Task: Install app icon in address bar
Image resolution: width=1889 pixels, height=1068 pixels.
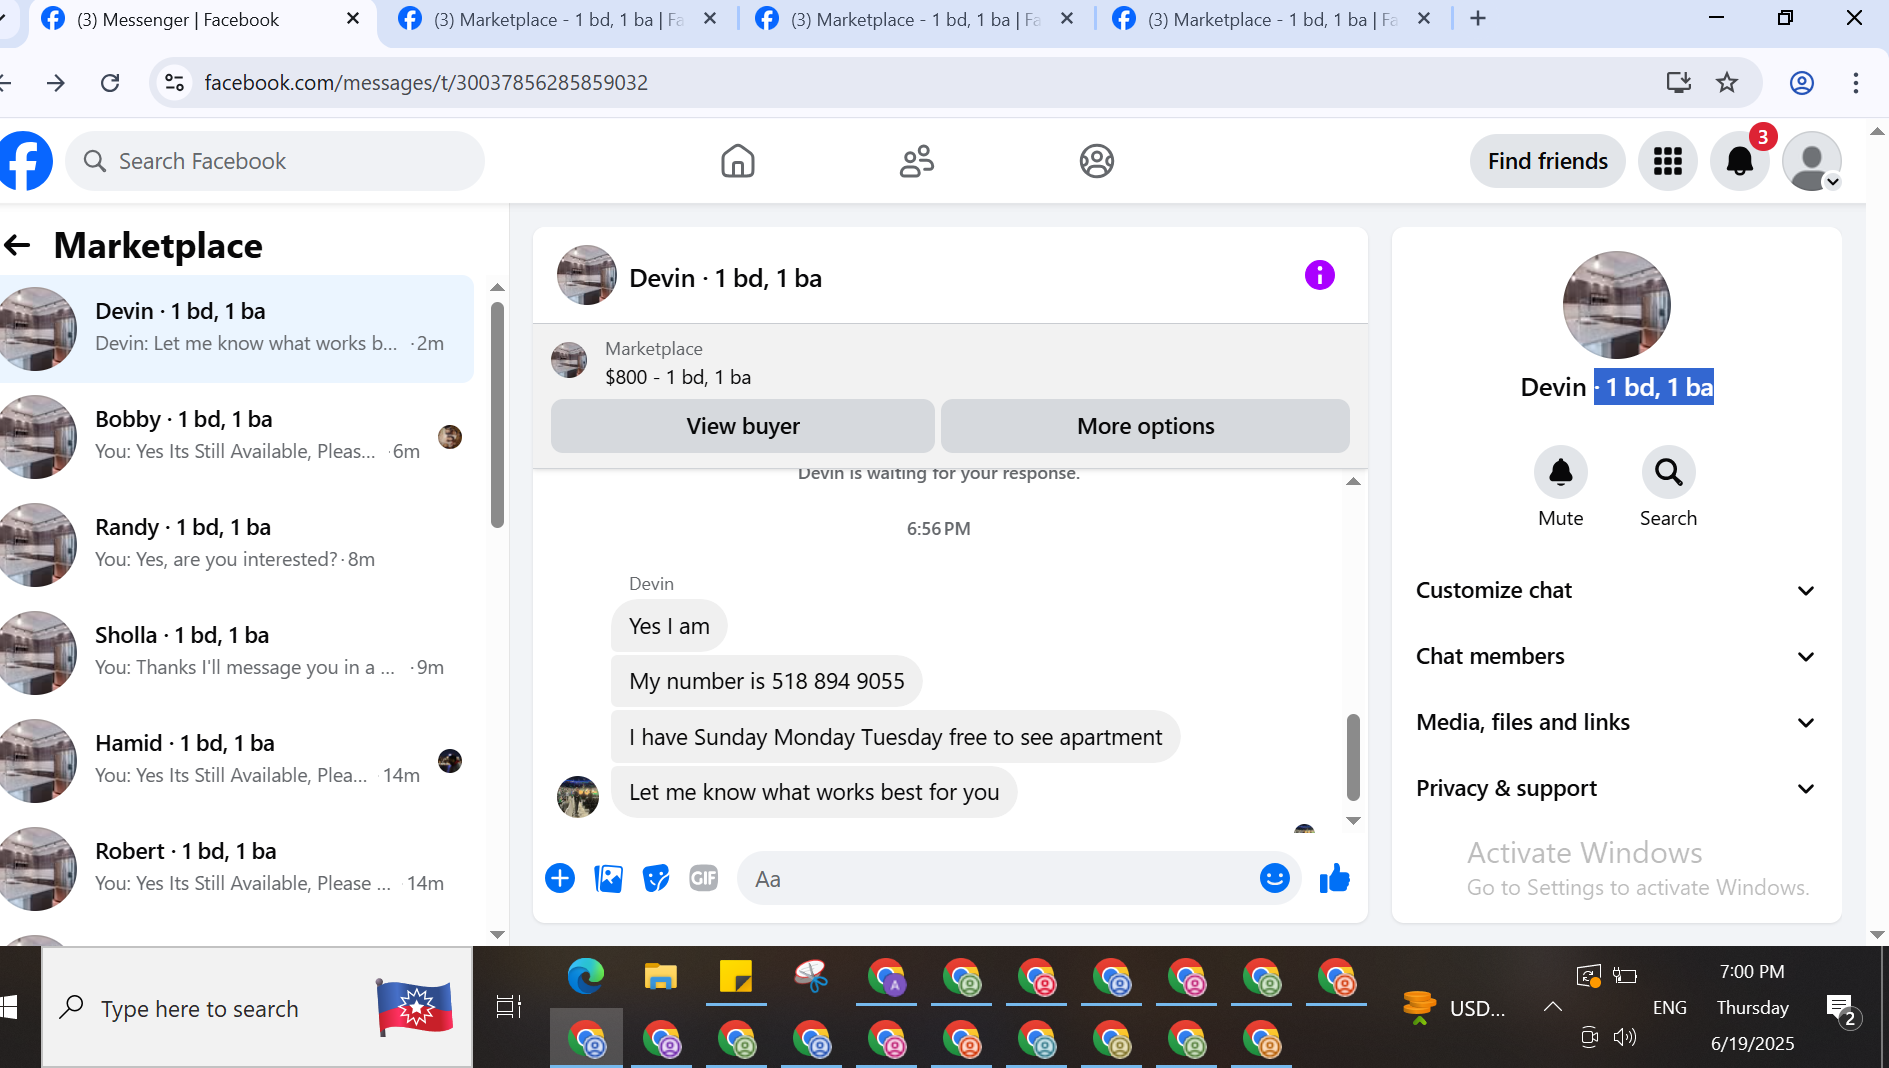Action: [x=1679, y=83]
